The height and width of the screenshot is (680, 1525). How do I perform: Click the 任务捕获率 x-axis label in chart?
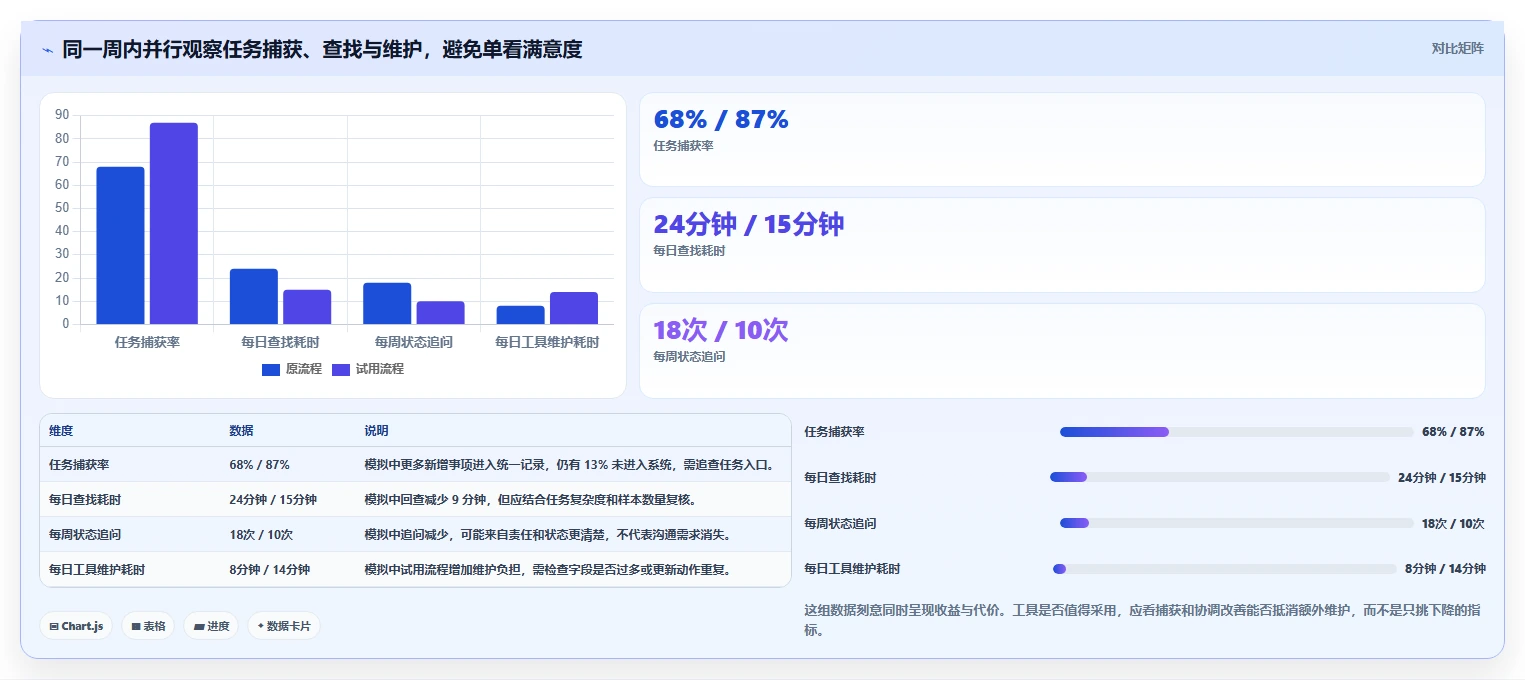tap(147, 342)
